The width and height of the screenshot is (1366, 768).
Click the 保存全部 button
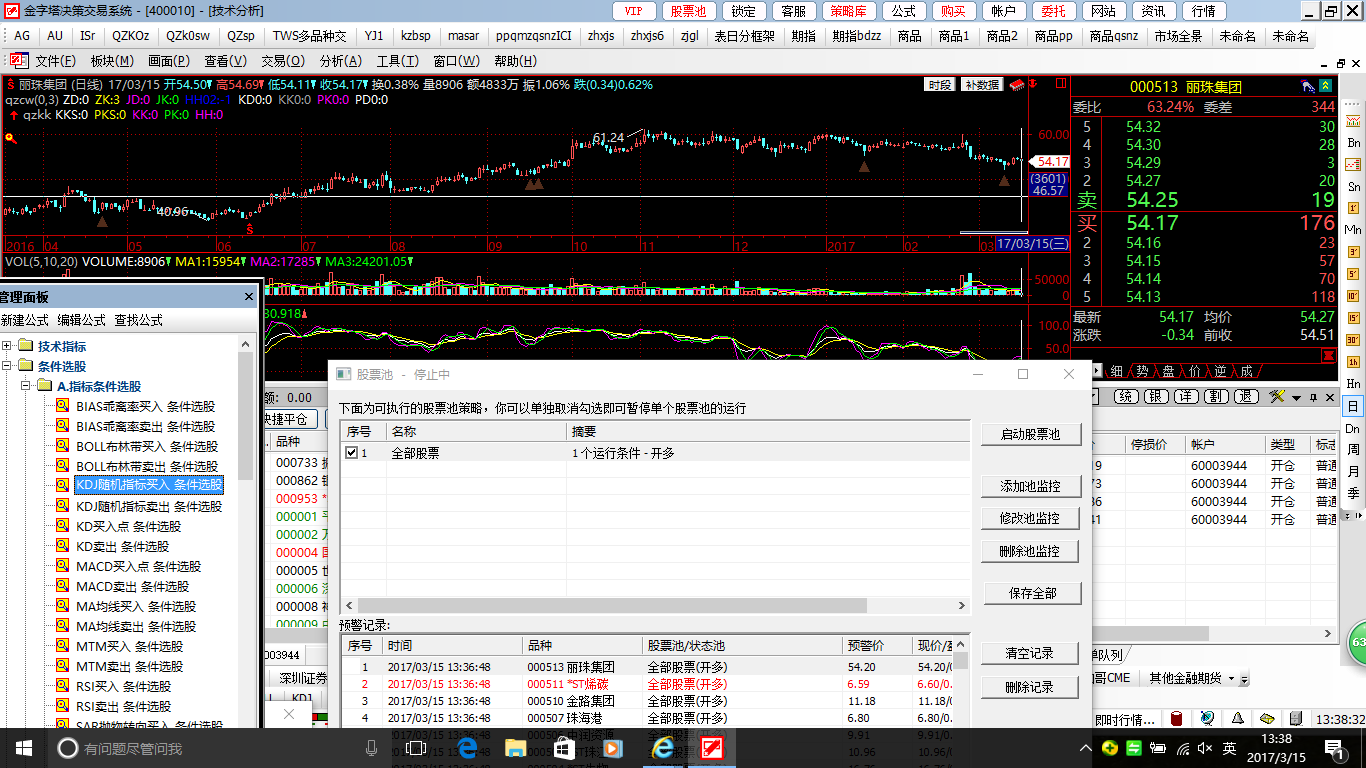[1032, 593]
